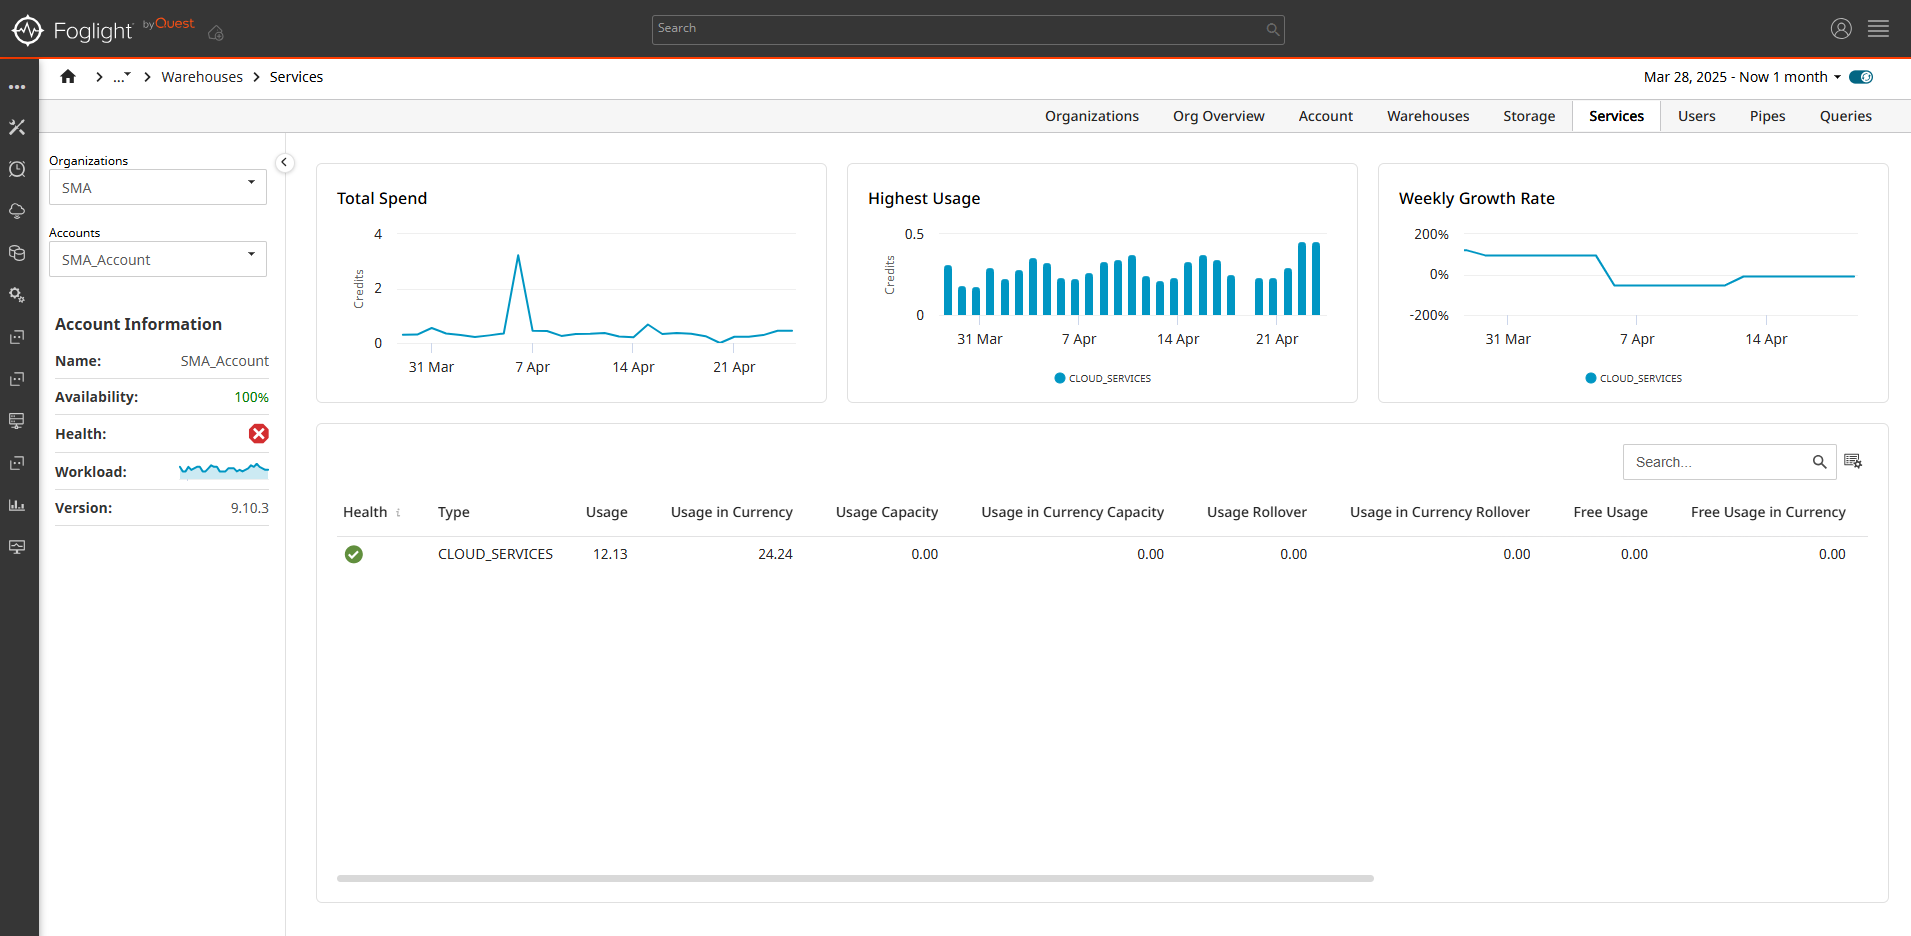Click the Total Spend chart title
Viewport: 1911px width, 936px height.
(x=382, y=198)
